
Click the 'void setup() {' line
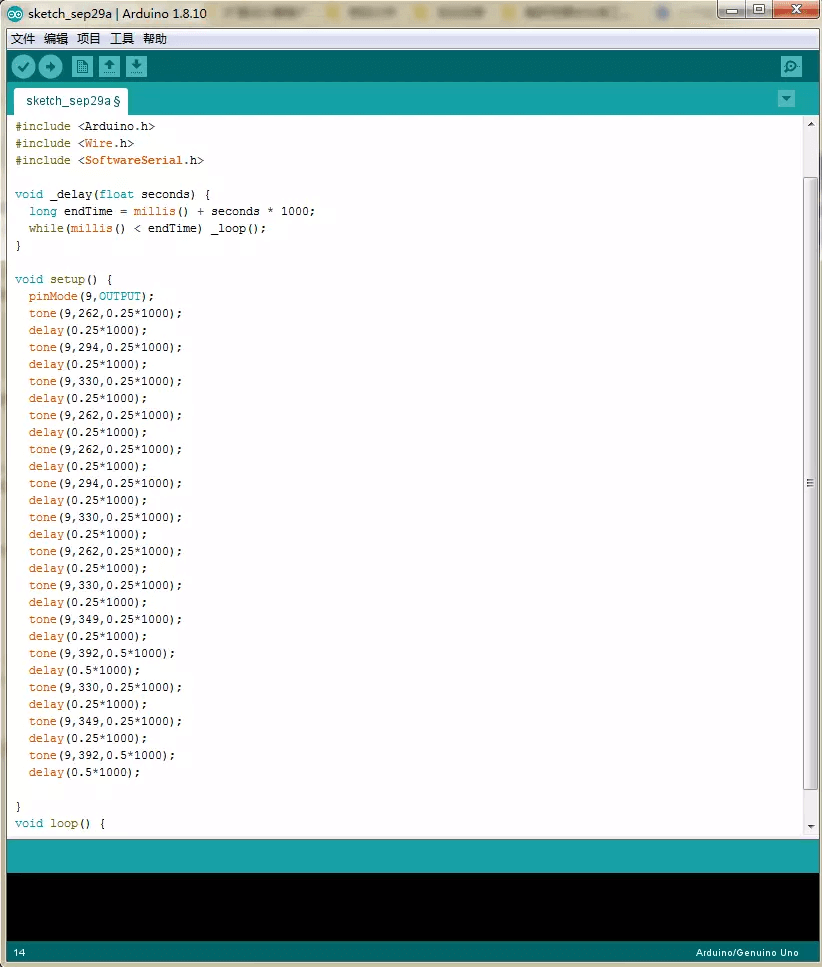(64, 279)
